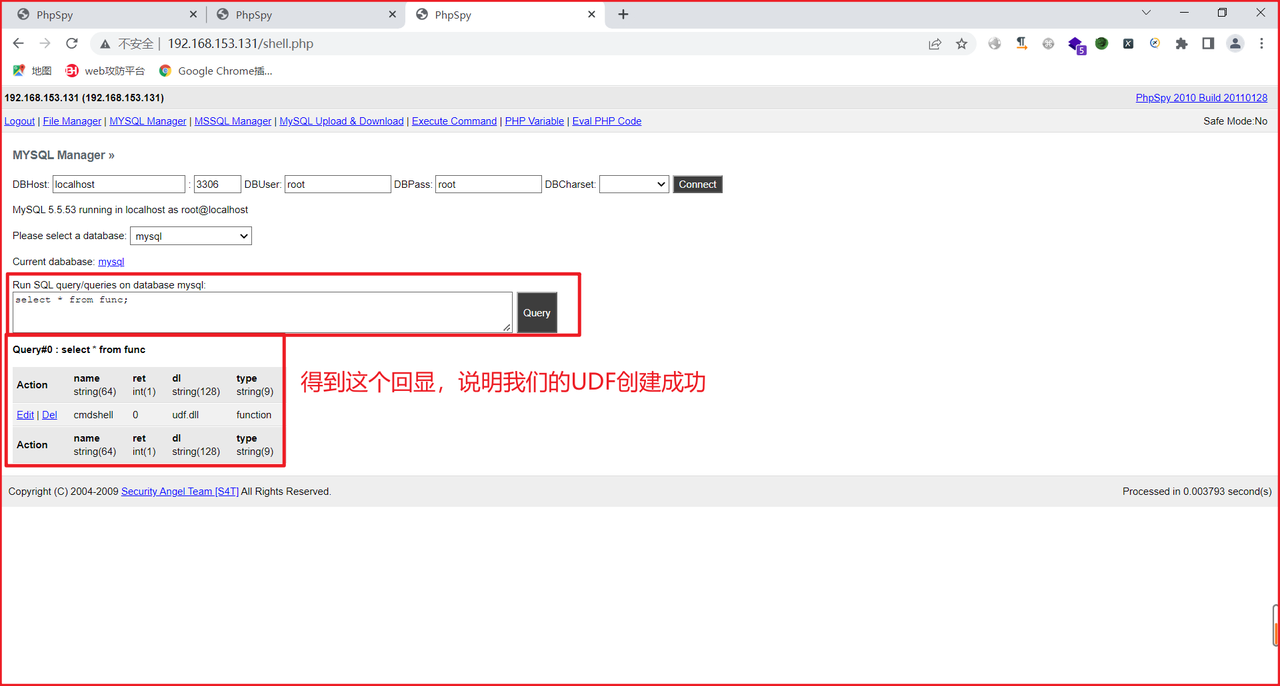
Task: Open the dark X extension icon
Action: pyautogui.click(x=1128, y=44)
